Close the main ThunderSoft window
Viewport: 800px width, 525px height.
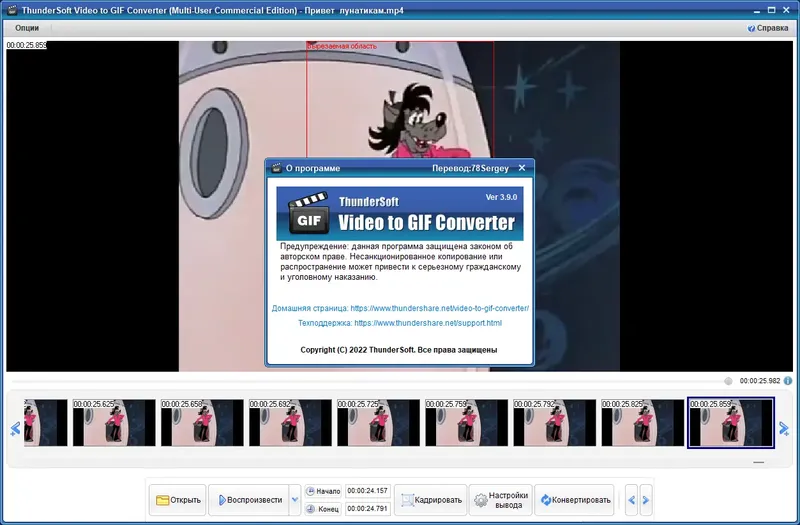click(x=786, y=10)
